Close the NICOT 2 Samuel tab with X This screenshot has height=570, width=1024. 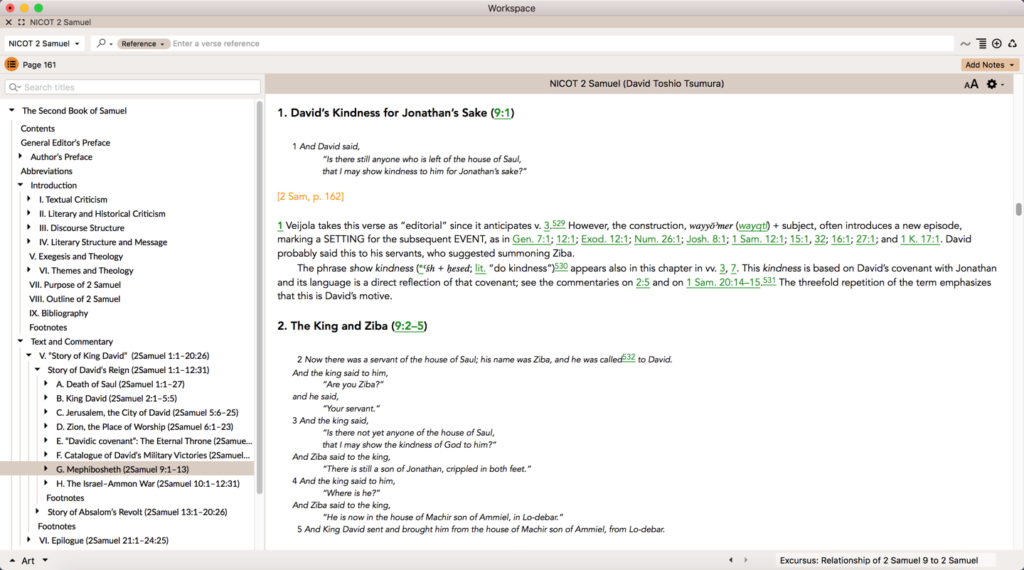[8, 22]
